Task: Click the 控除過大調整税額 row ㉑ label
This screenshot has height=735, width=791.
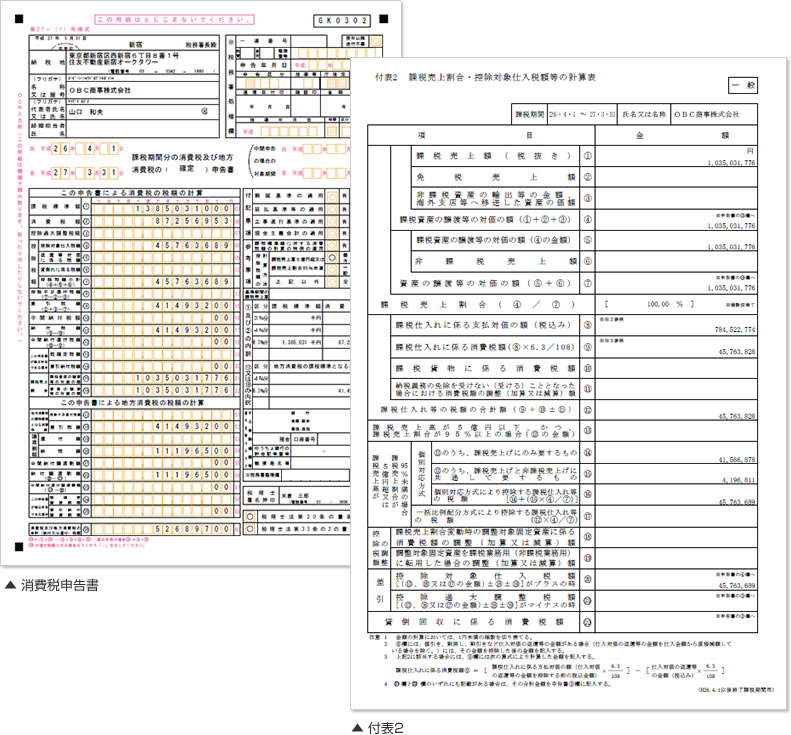Action: (485, 600)
